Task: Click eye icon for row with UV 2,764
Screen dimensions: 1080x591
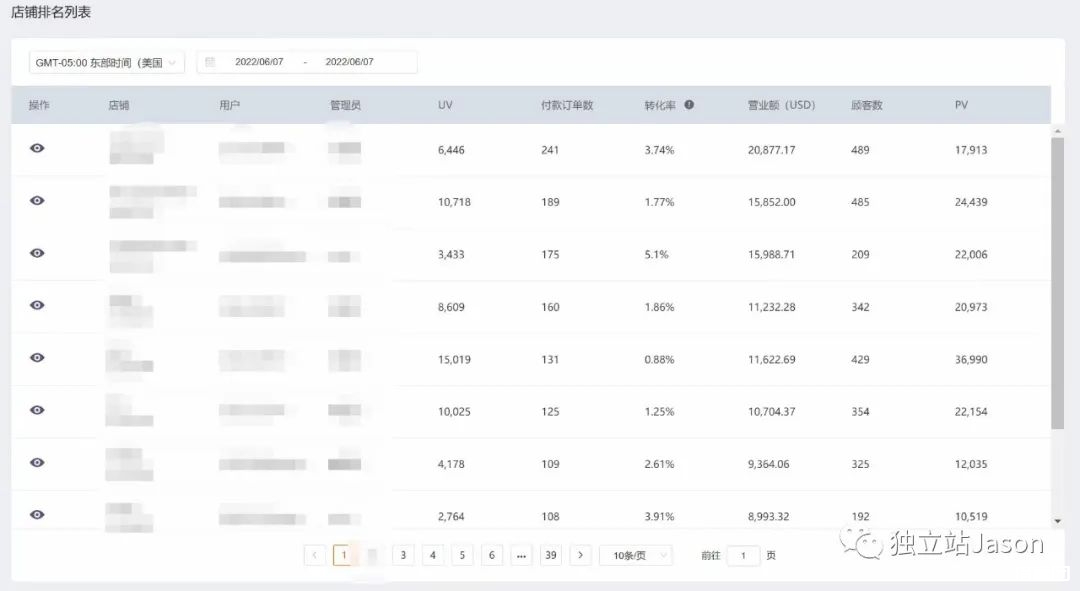Action: pyautogui.click(x=37, y=514)
